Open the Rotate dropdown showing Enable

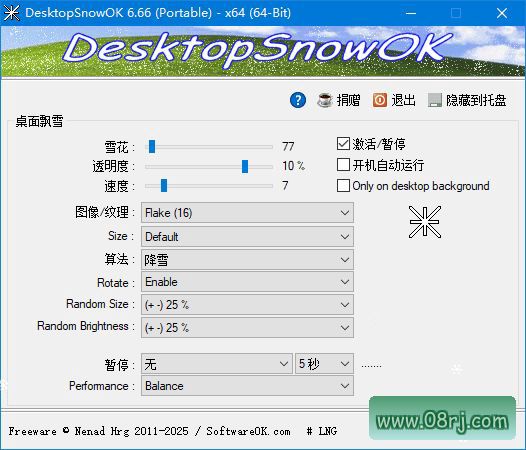[x=247, y=282]
